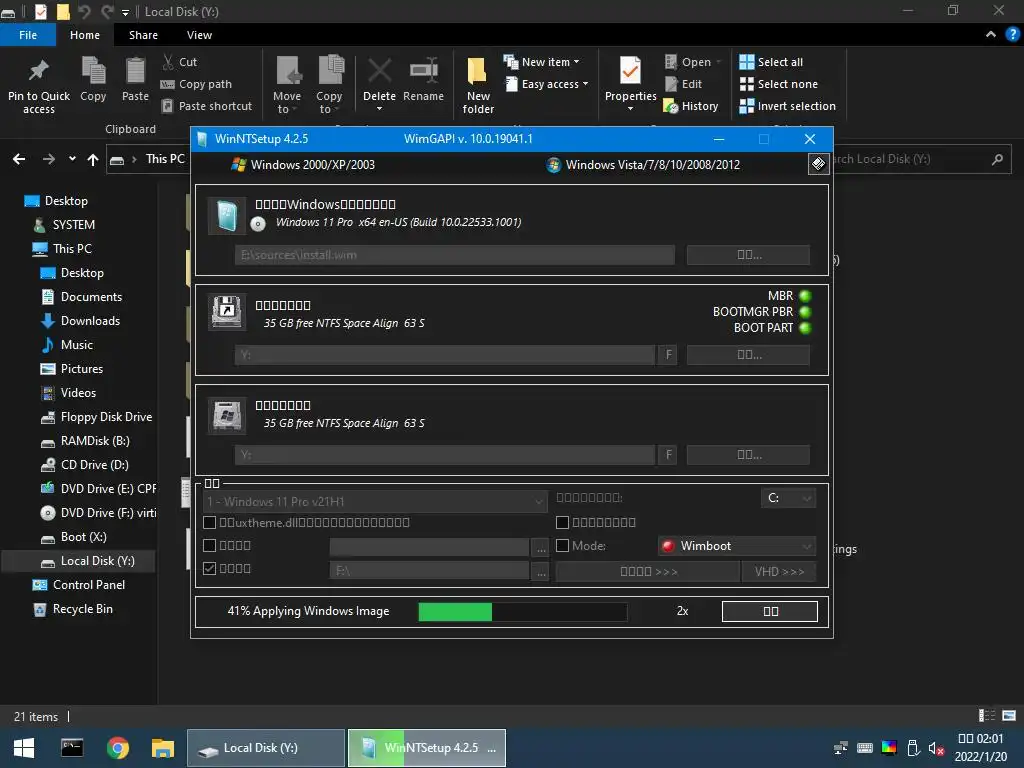1024x768 pixels.
Task: Click the Paste clipboard icon
Action: click(135, 70)
